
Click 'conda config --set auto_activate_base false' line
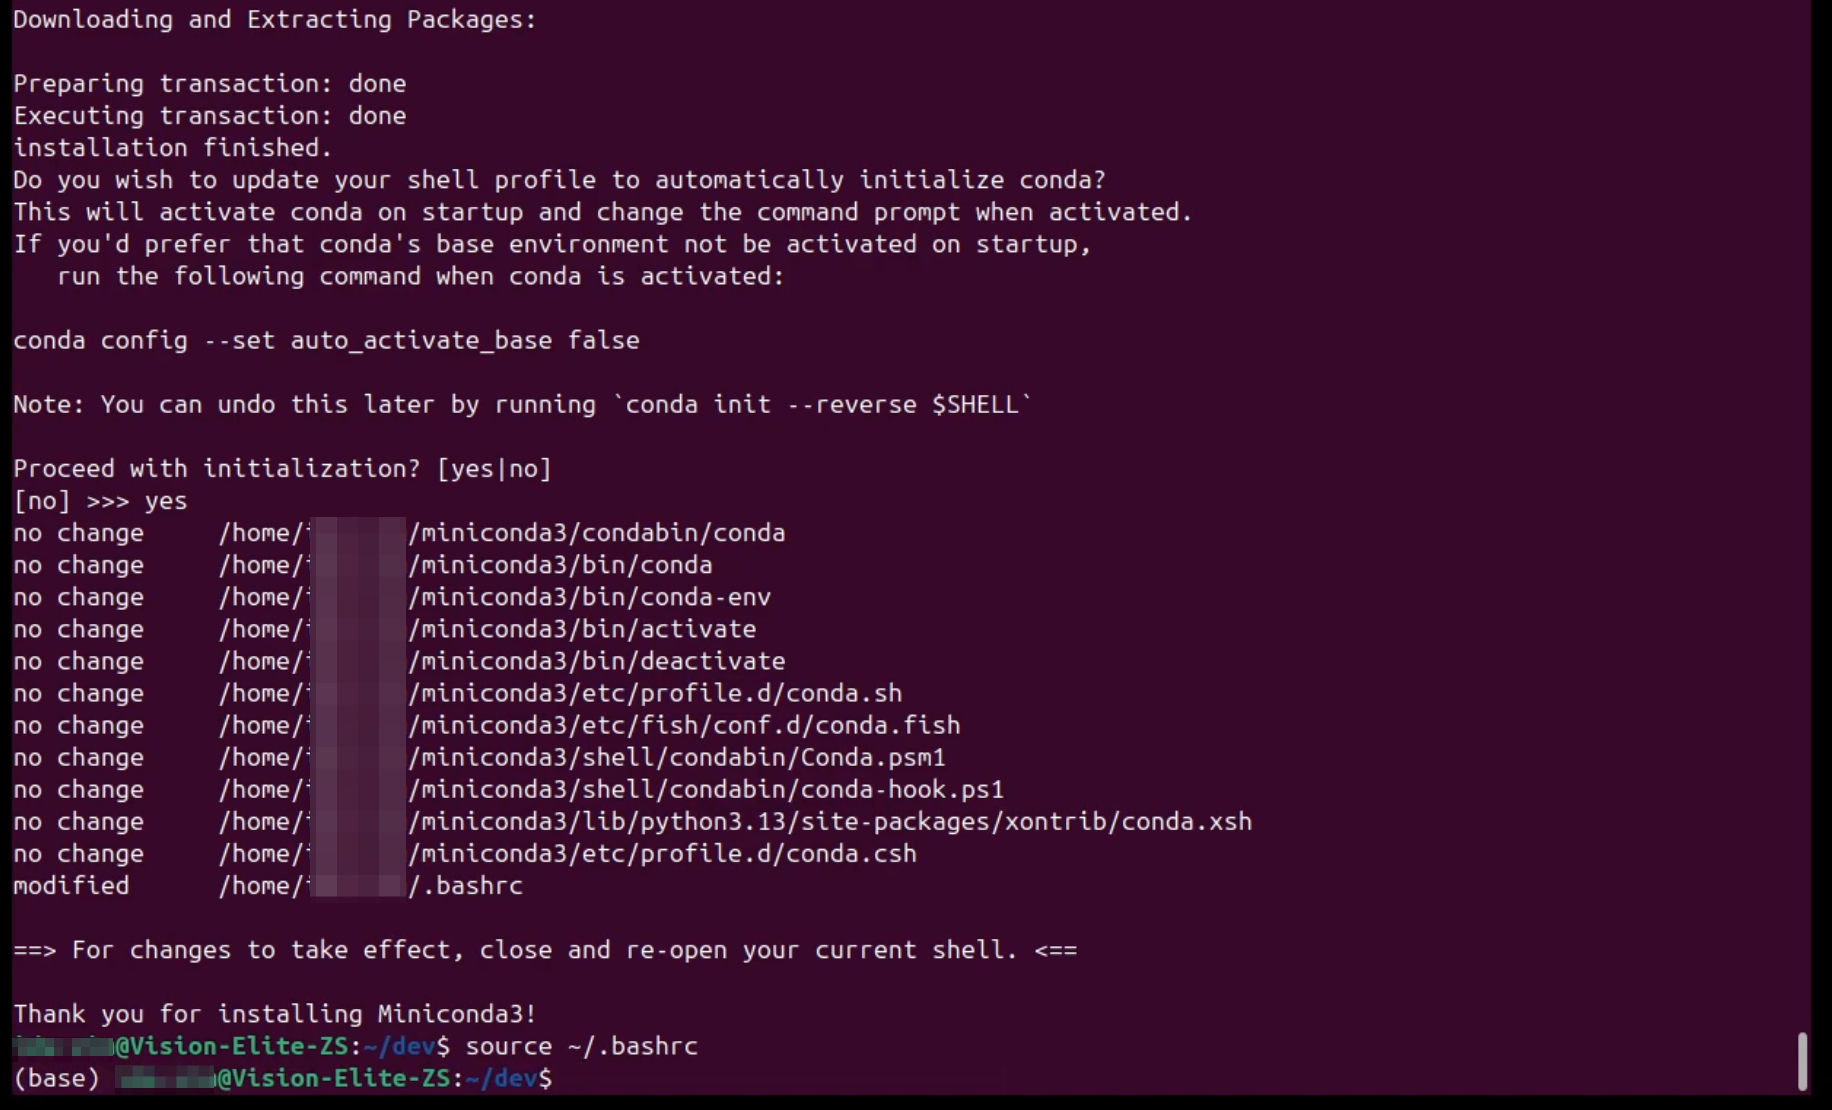click(x=326, y=340)
